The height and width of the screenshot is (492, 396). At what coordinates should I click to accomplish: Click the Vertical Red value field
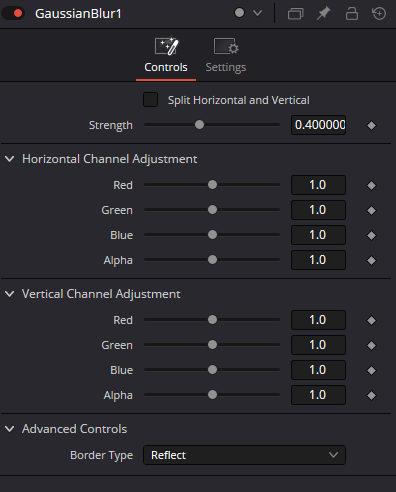click(x=318, y=320)
